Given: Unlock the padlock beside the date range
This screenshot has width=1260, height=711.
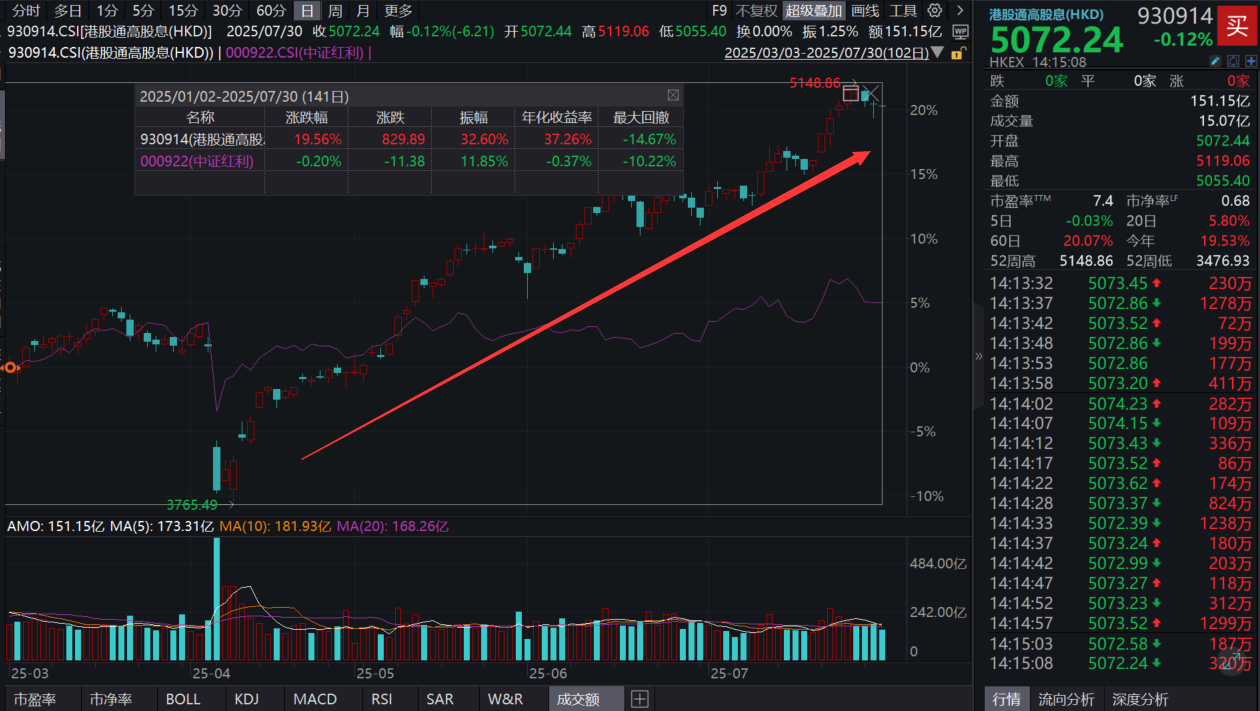Looking at the screenshot, I should [956, 55].
